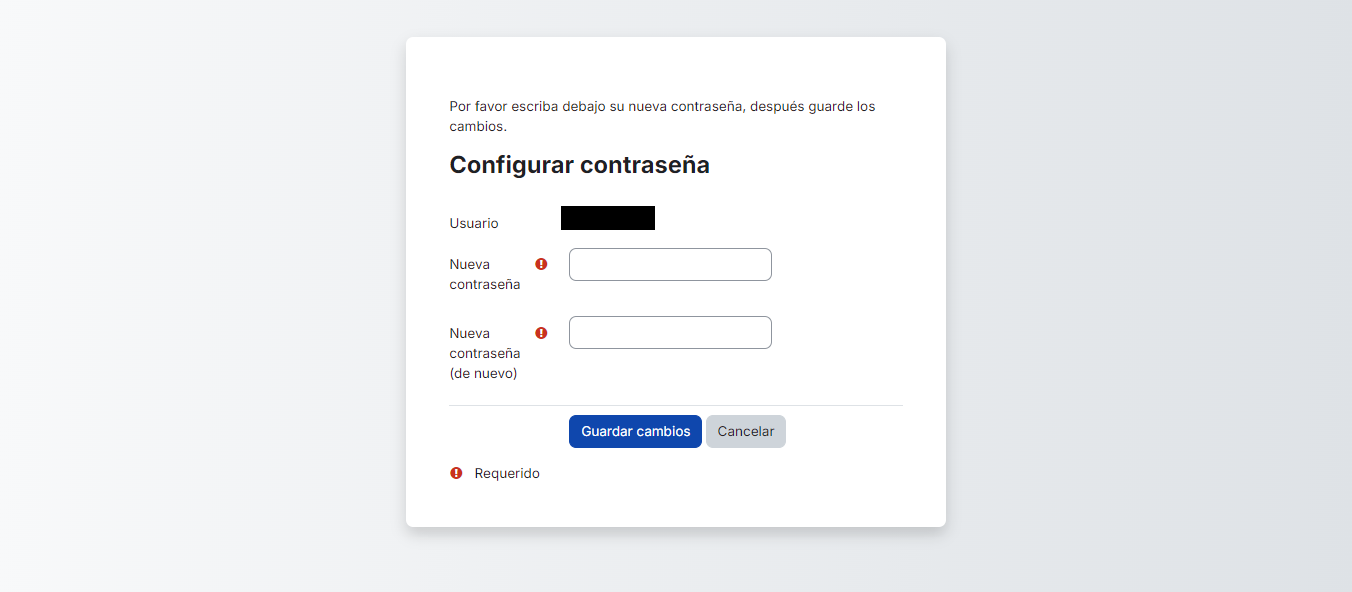Screen dimensions: 1352x592
Task: Click the required icon beside Nueva contraseña (de nuevo)
Action: coord(541,333)
